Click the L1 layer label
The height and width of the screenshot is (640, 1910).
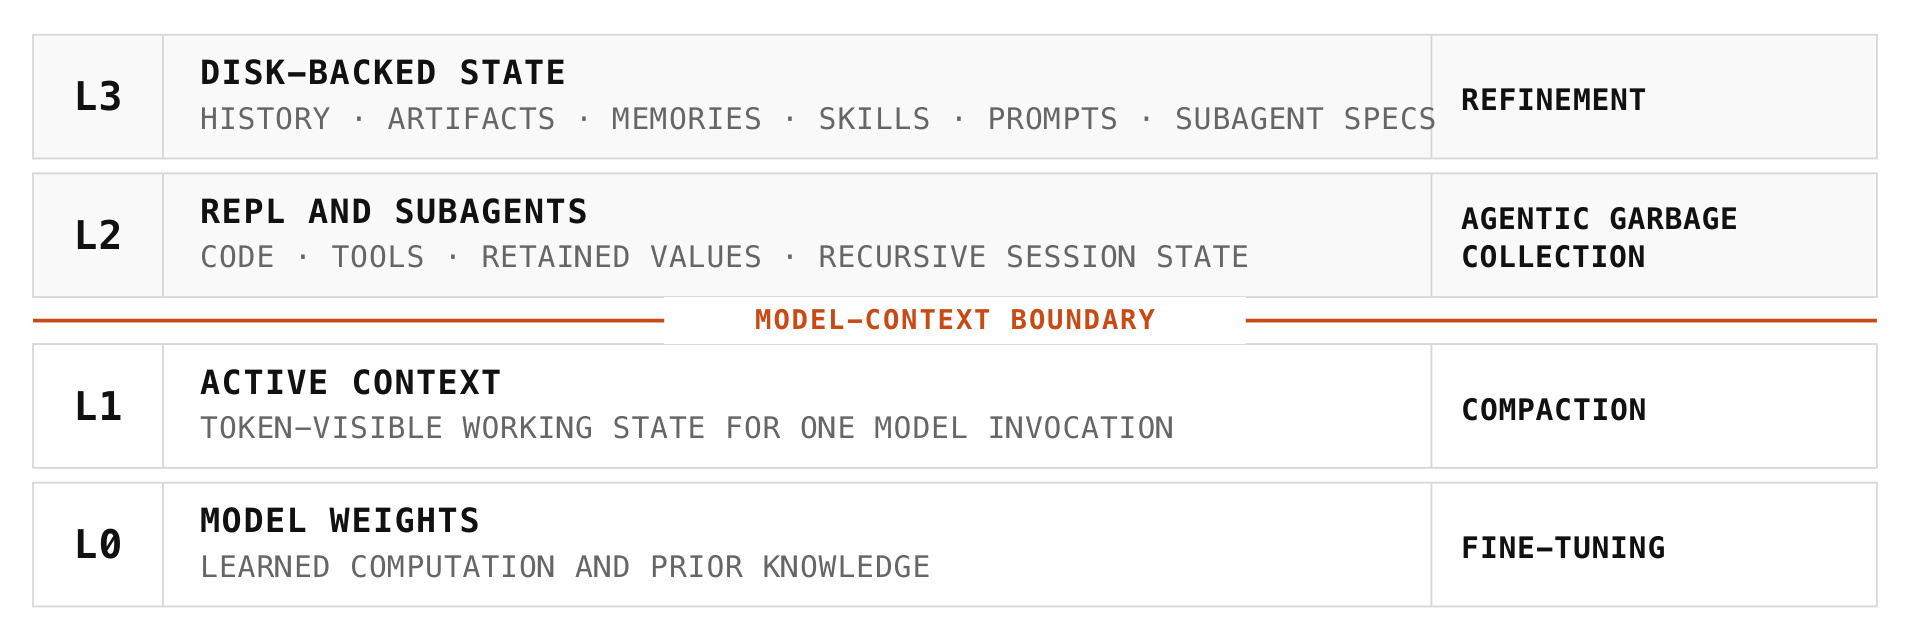click(98, 407)
